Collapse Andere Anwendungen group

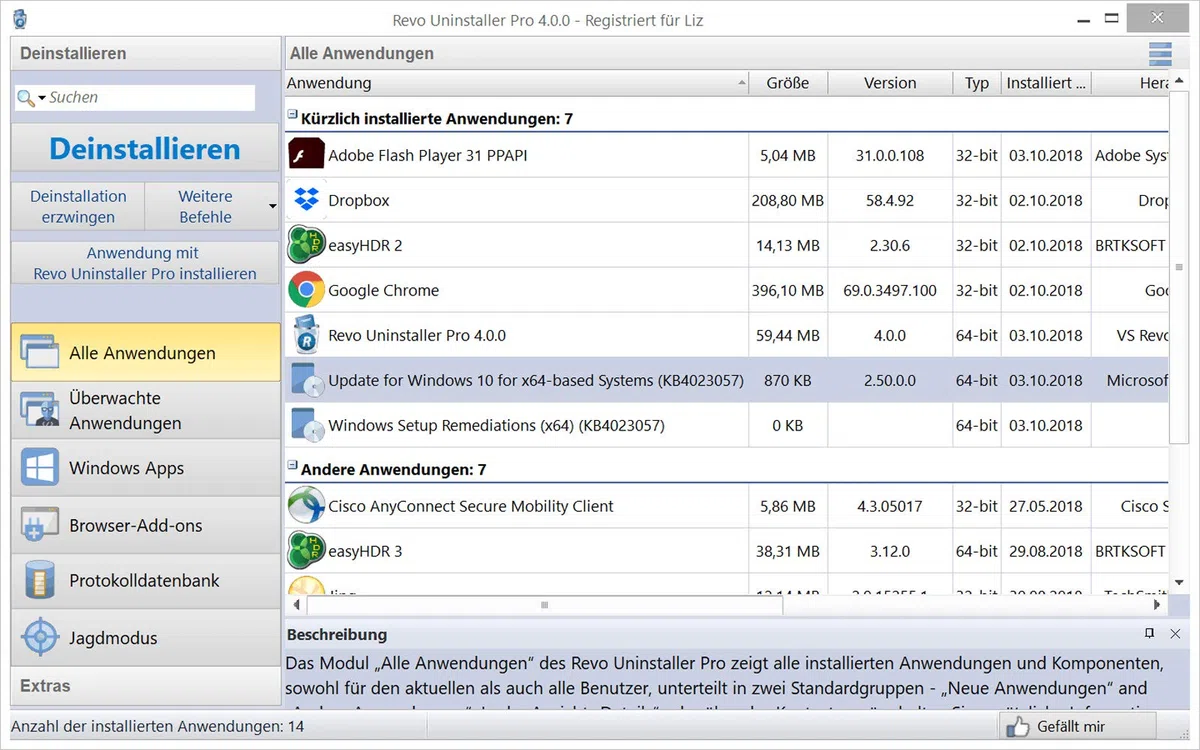pyautogui.click(x=293, y=466)
